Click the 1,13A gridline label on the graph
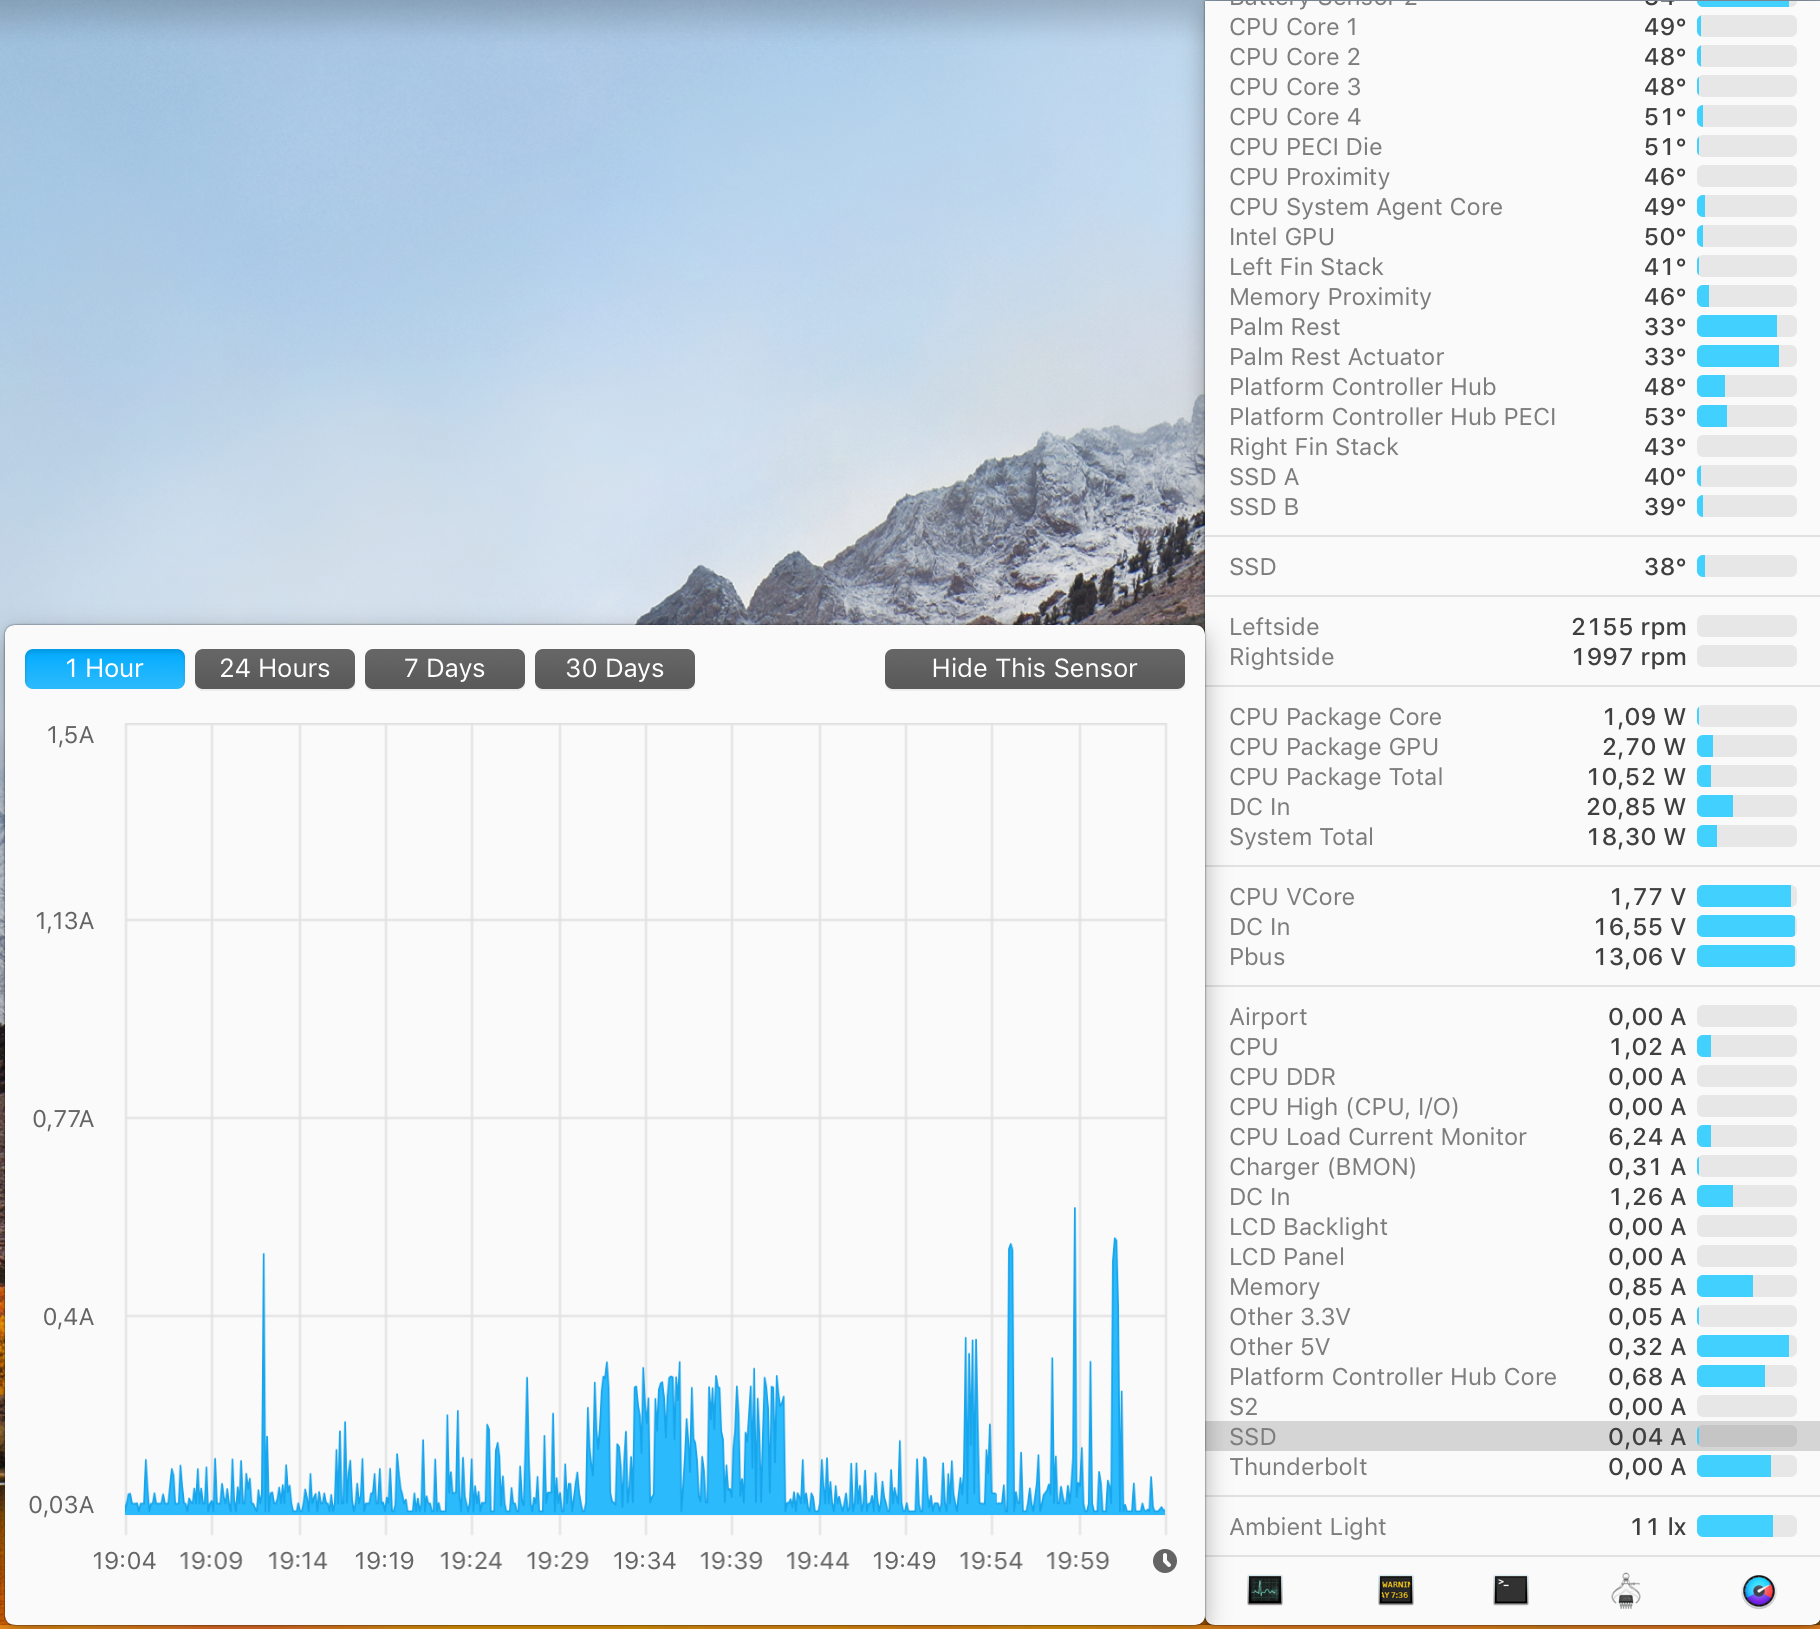This screenshot has width=1820, height=1629. pos(65,921)
